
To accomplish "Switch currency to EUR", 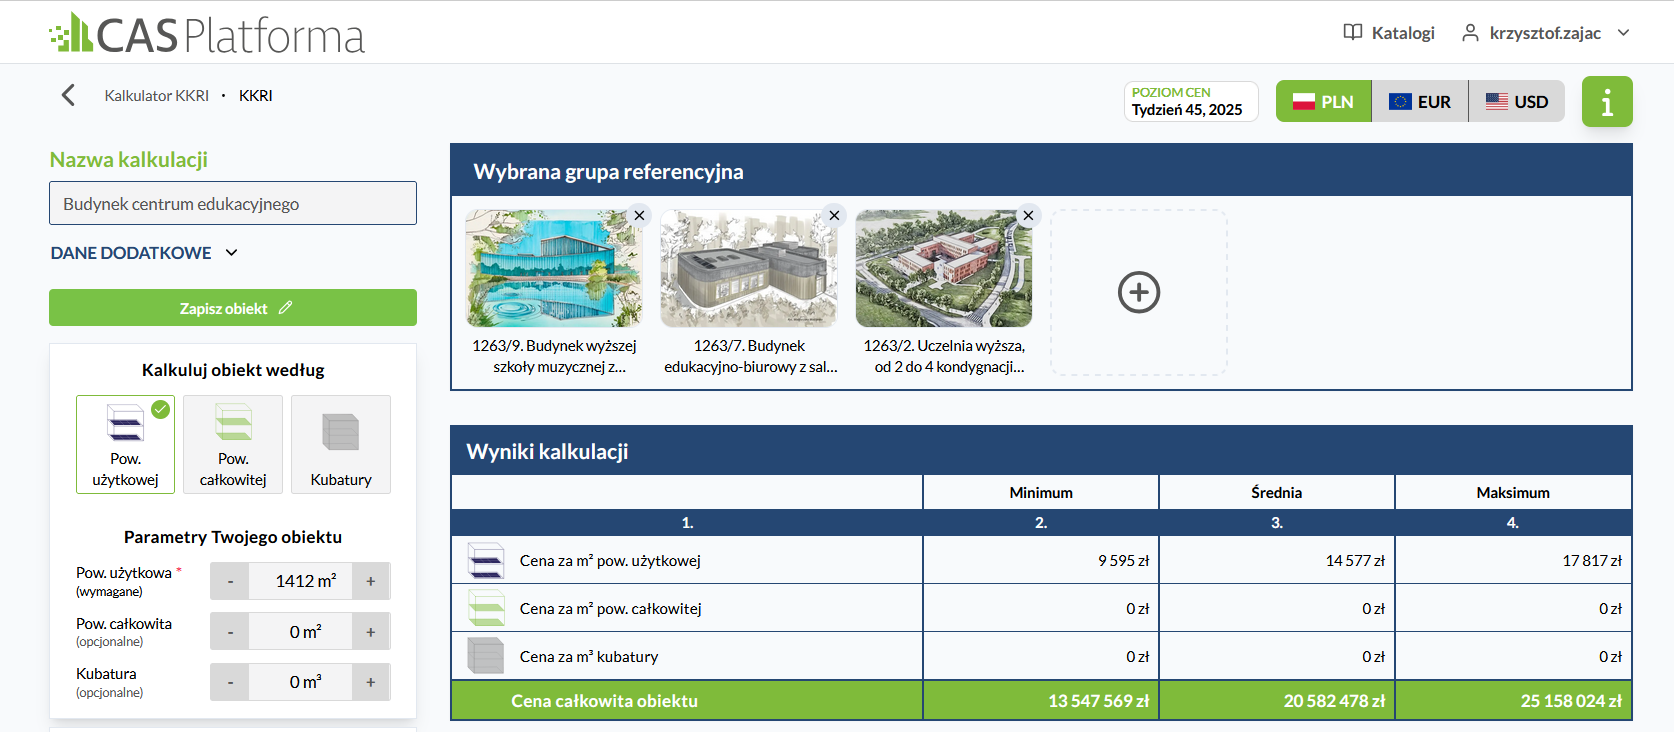I will tap(1420, 102).
